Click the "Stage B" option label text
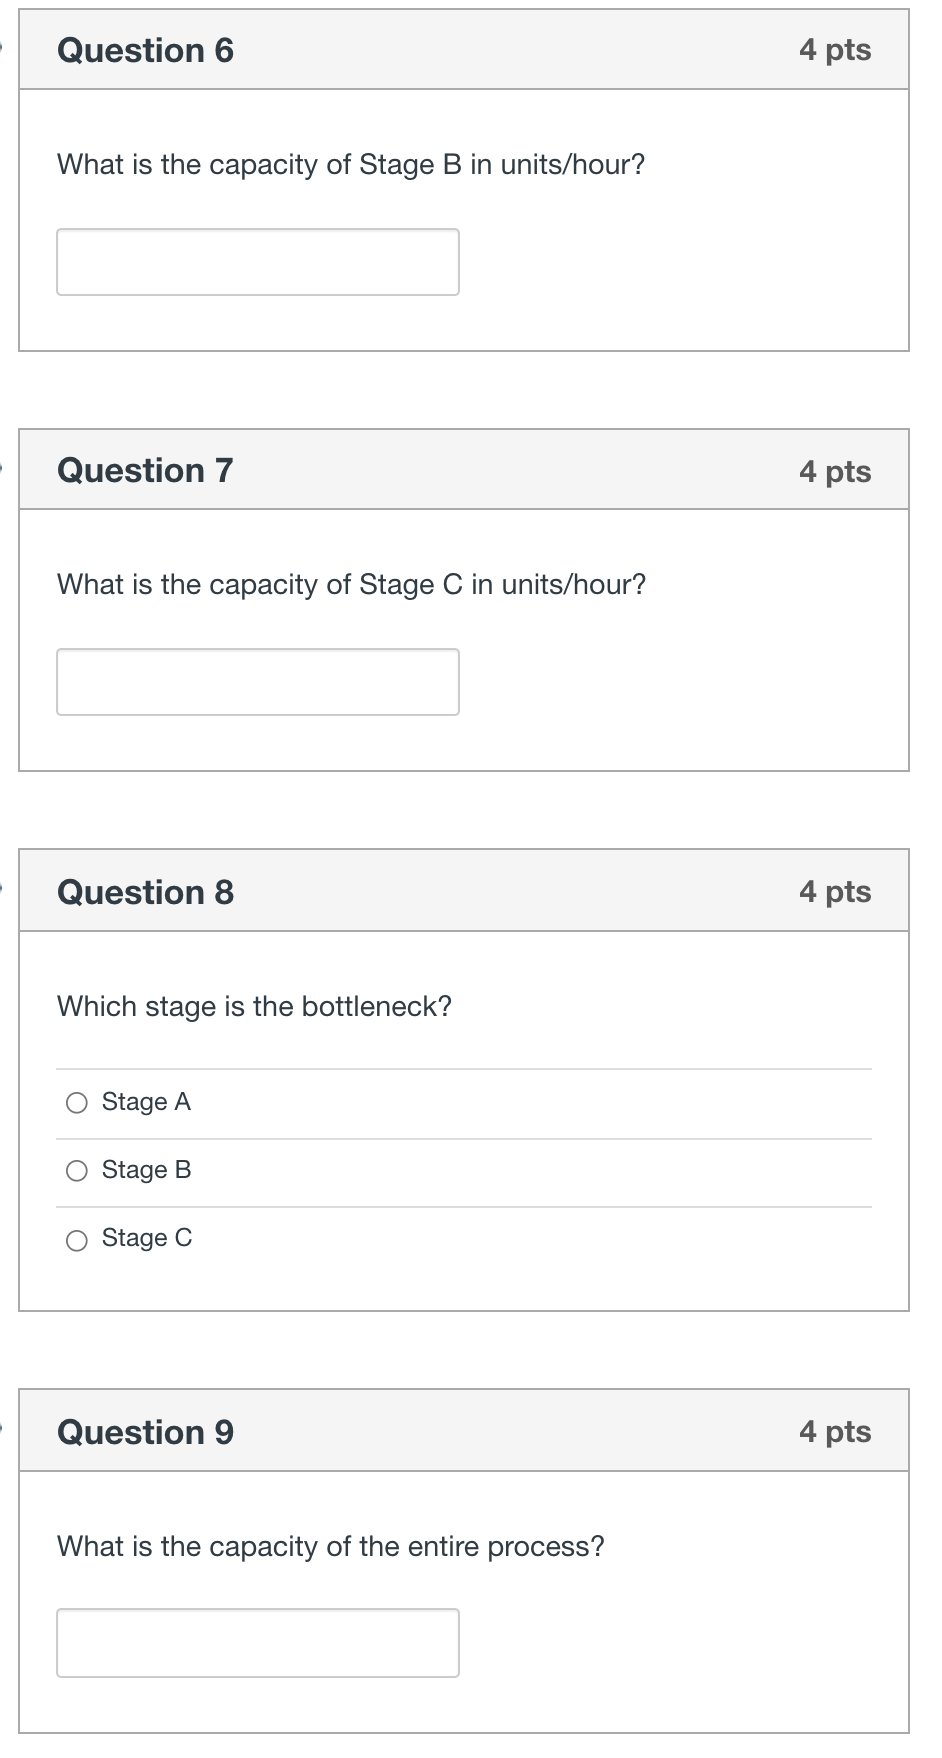This screenshot has height=1758, width=942. click(146, 1170)
